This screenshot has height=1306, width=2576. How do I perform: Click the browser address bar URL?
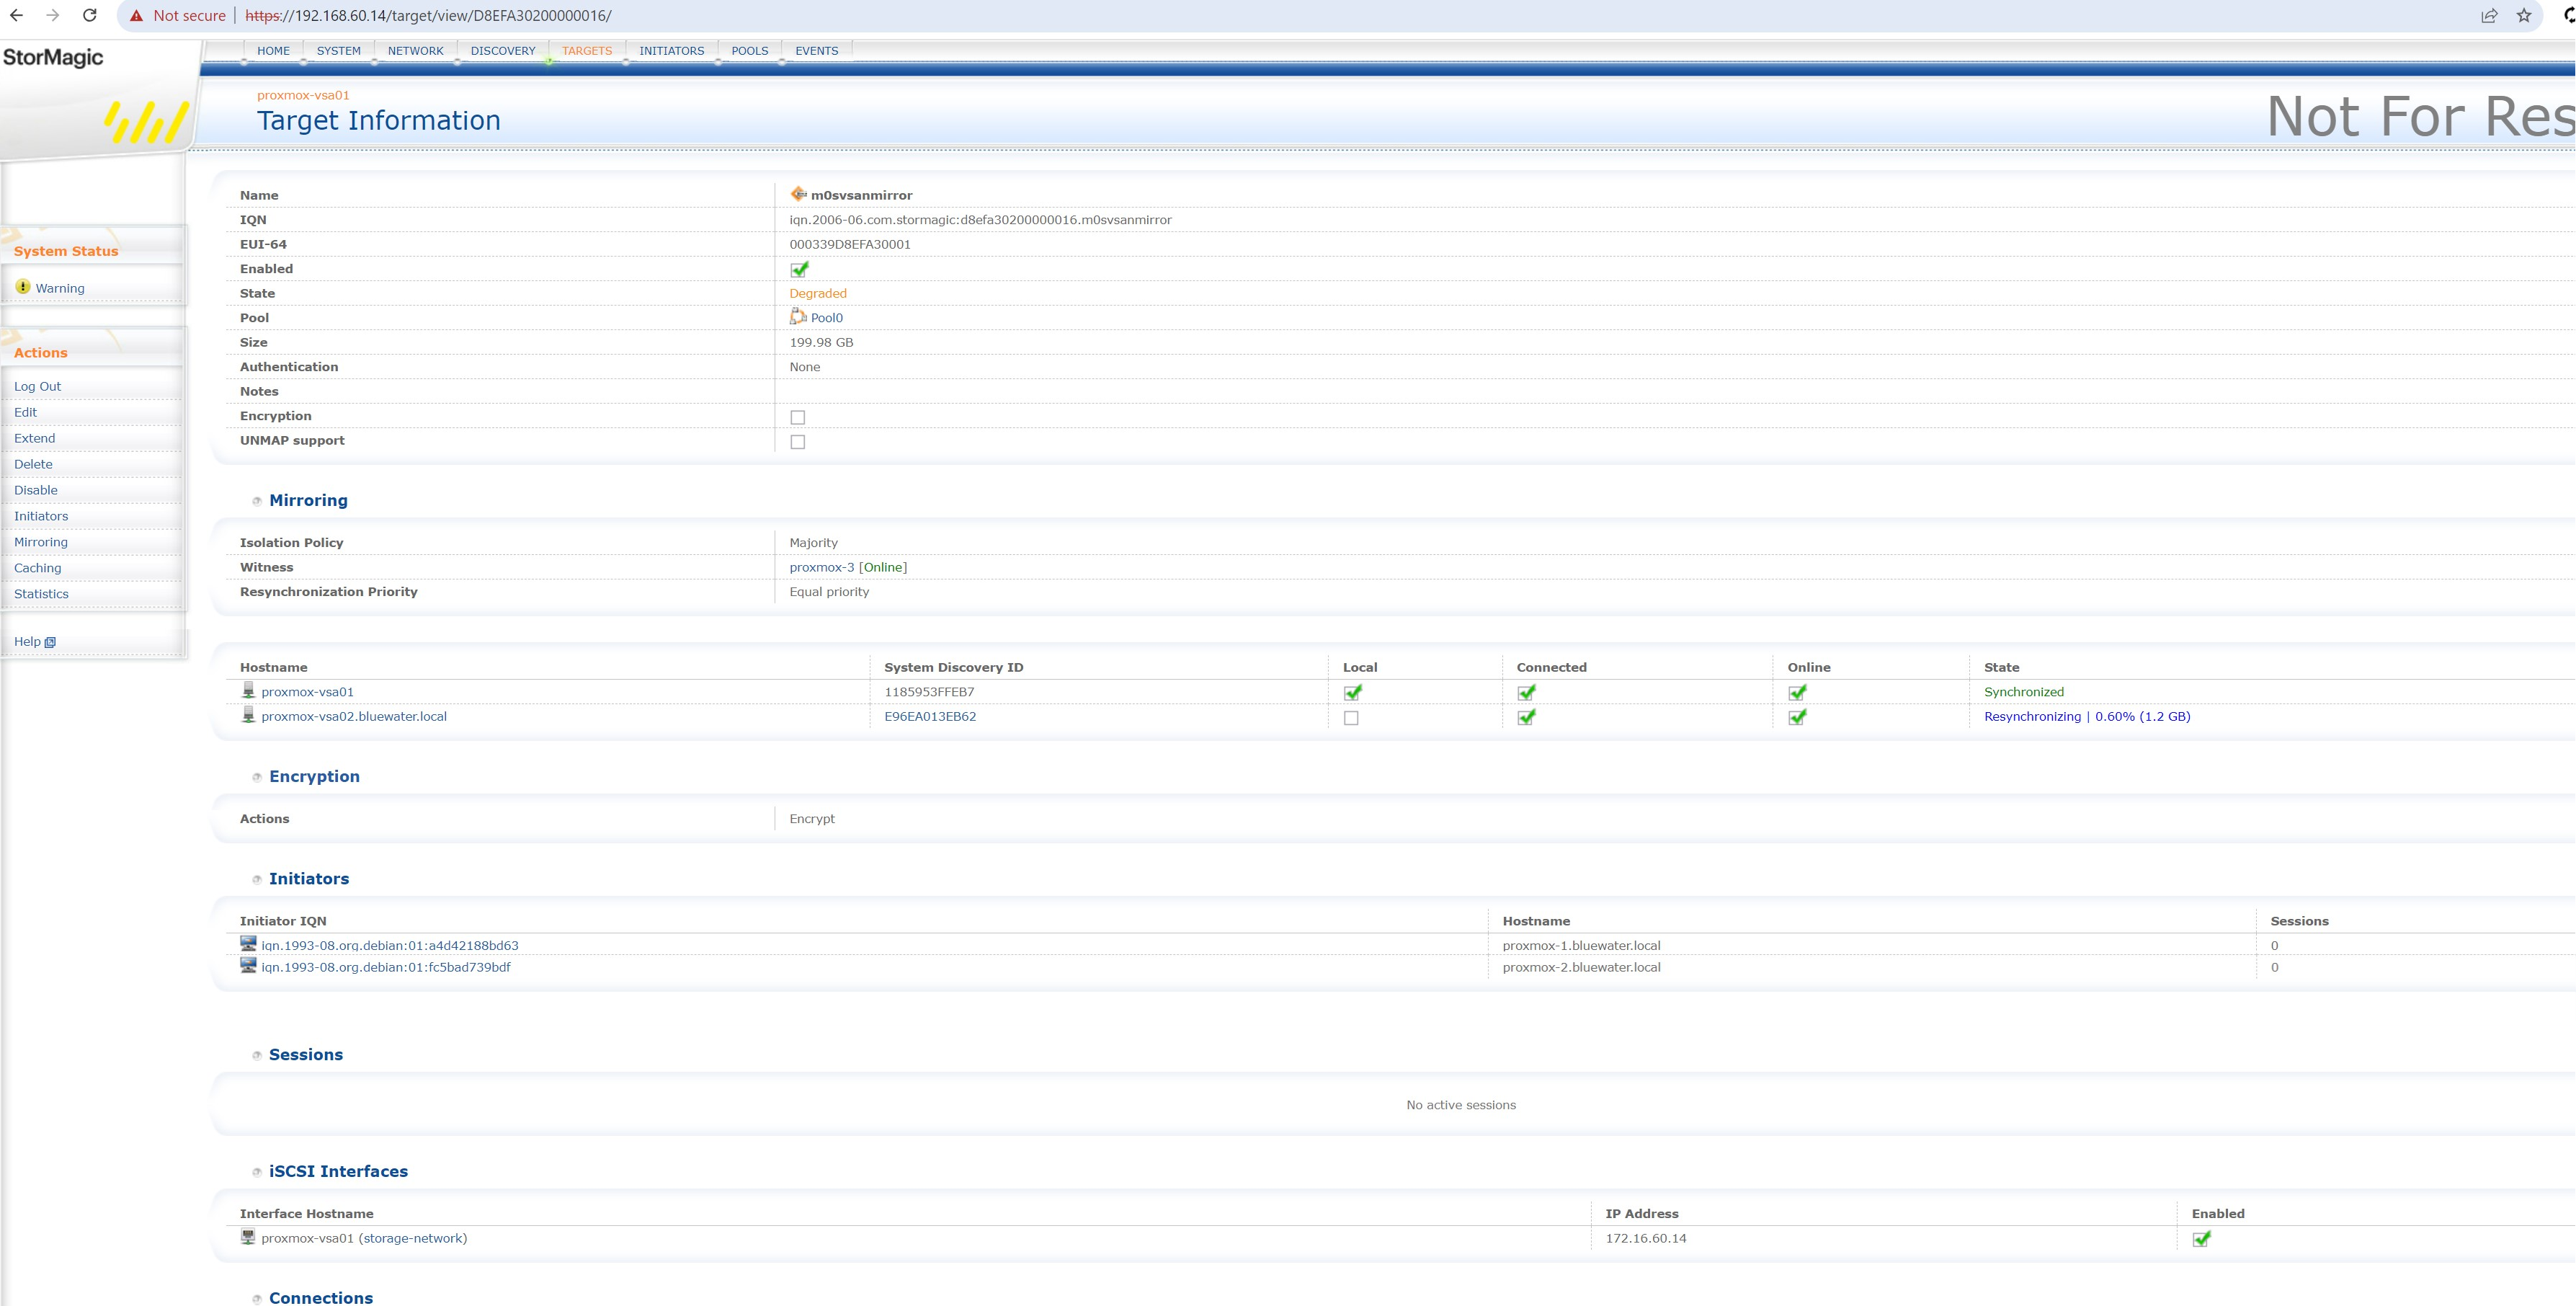[428, 16]
